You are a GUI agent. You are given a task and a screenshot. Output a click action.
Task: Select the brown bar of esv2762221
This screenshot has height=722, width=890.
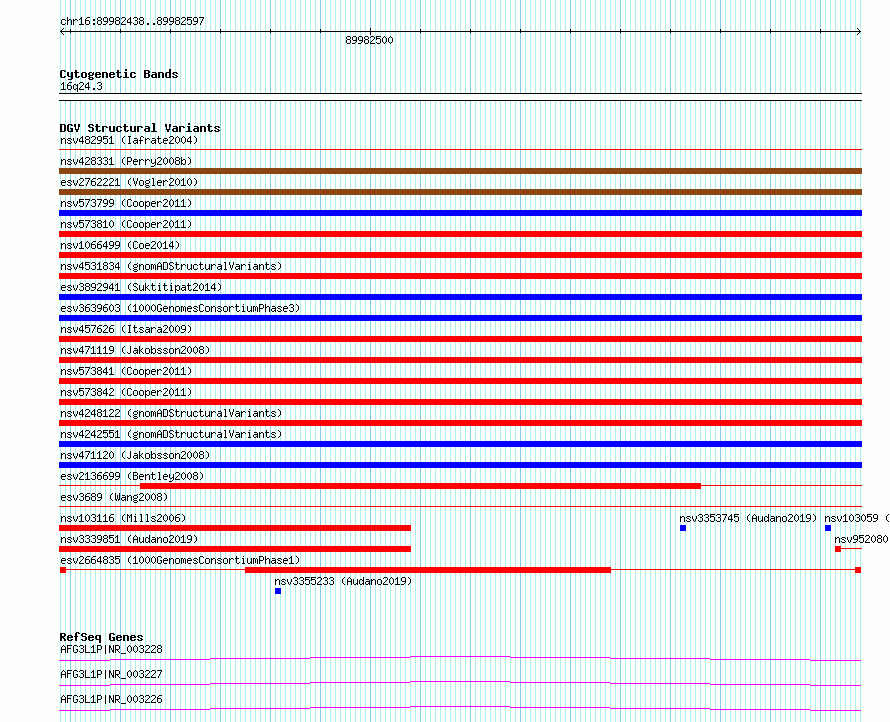[x=460, y=192]
